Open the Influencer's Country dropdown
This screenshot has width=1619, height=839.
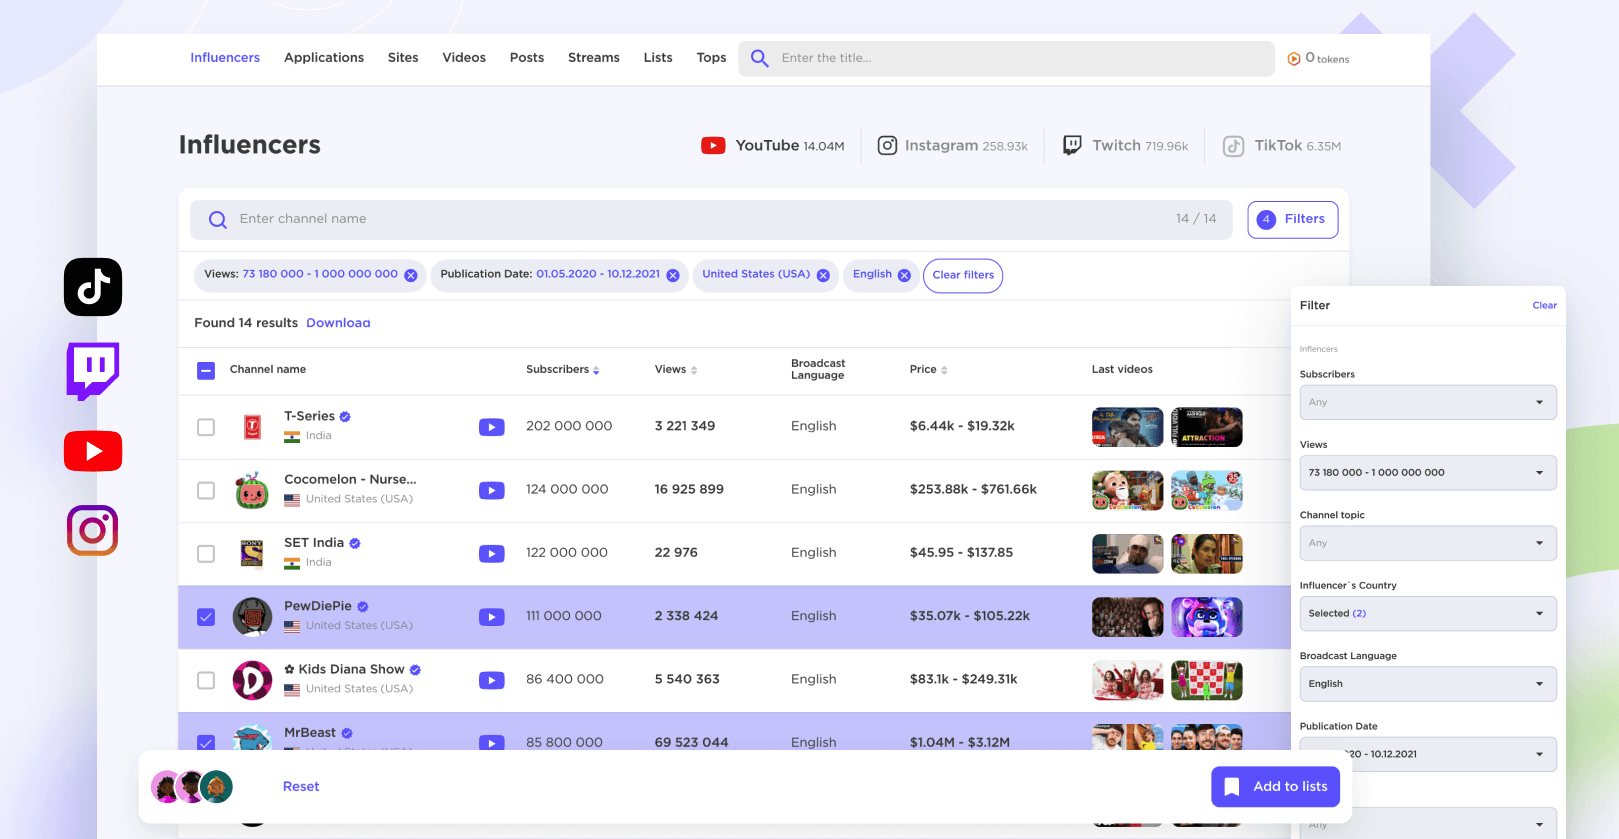[x=1428, y=613]
